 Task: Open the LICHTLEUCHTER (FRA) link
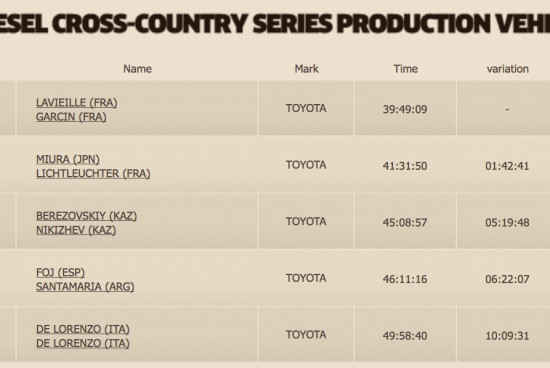coord(93,174)
